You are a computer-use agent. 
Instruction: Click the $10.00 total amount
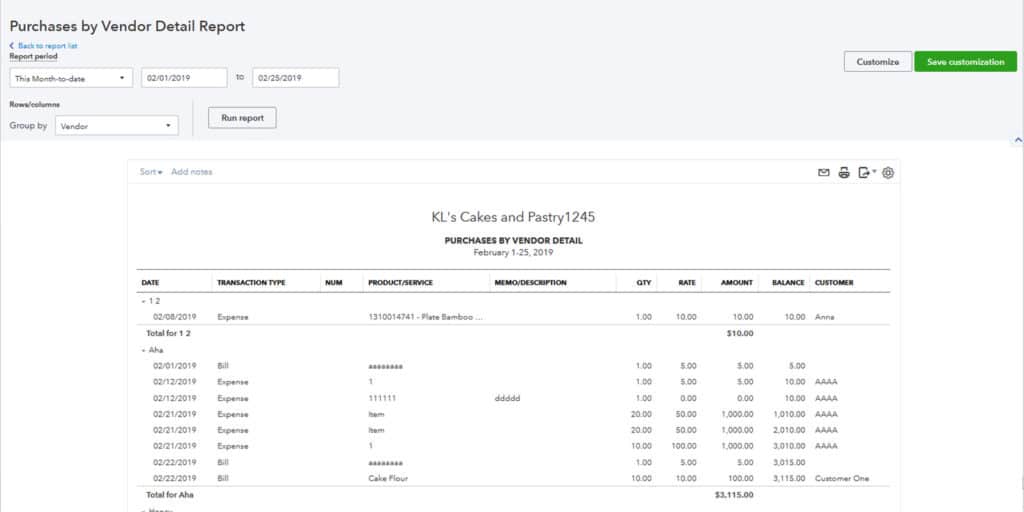[740, 333]
